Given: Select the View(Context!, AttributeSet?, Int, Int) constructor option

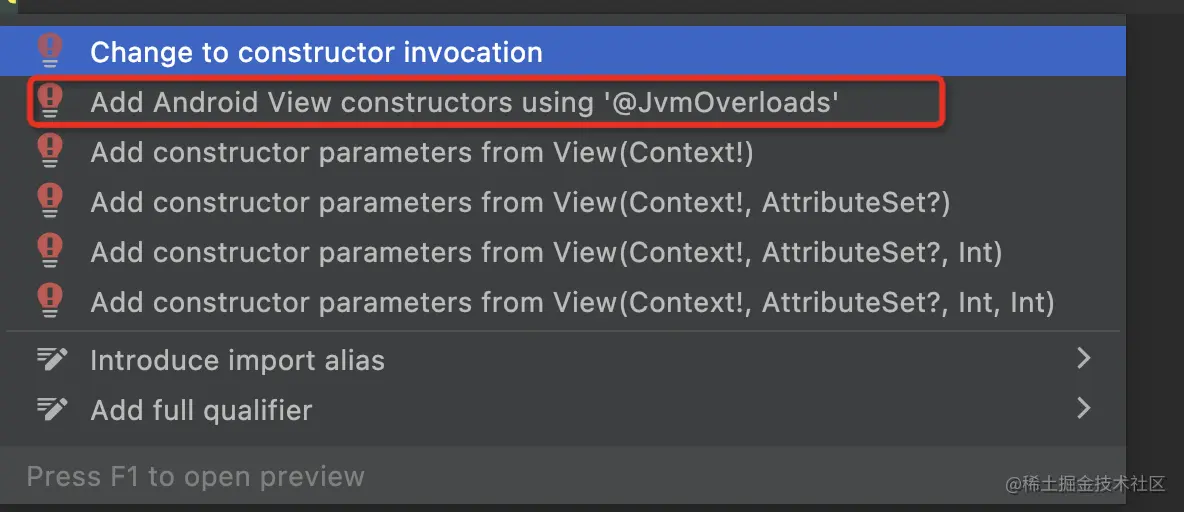Looking at the screenshot, I should [x=563, y=301].
